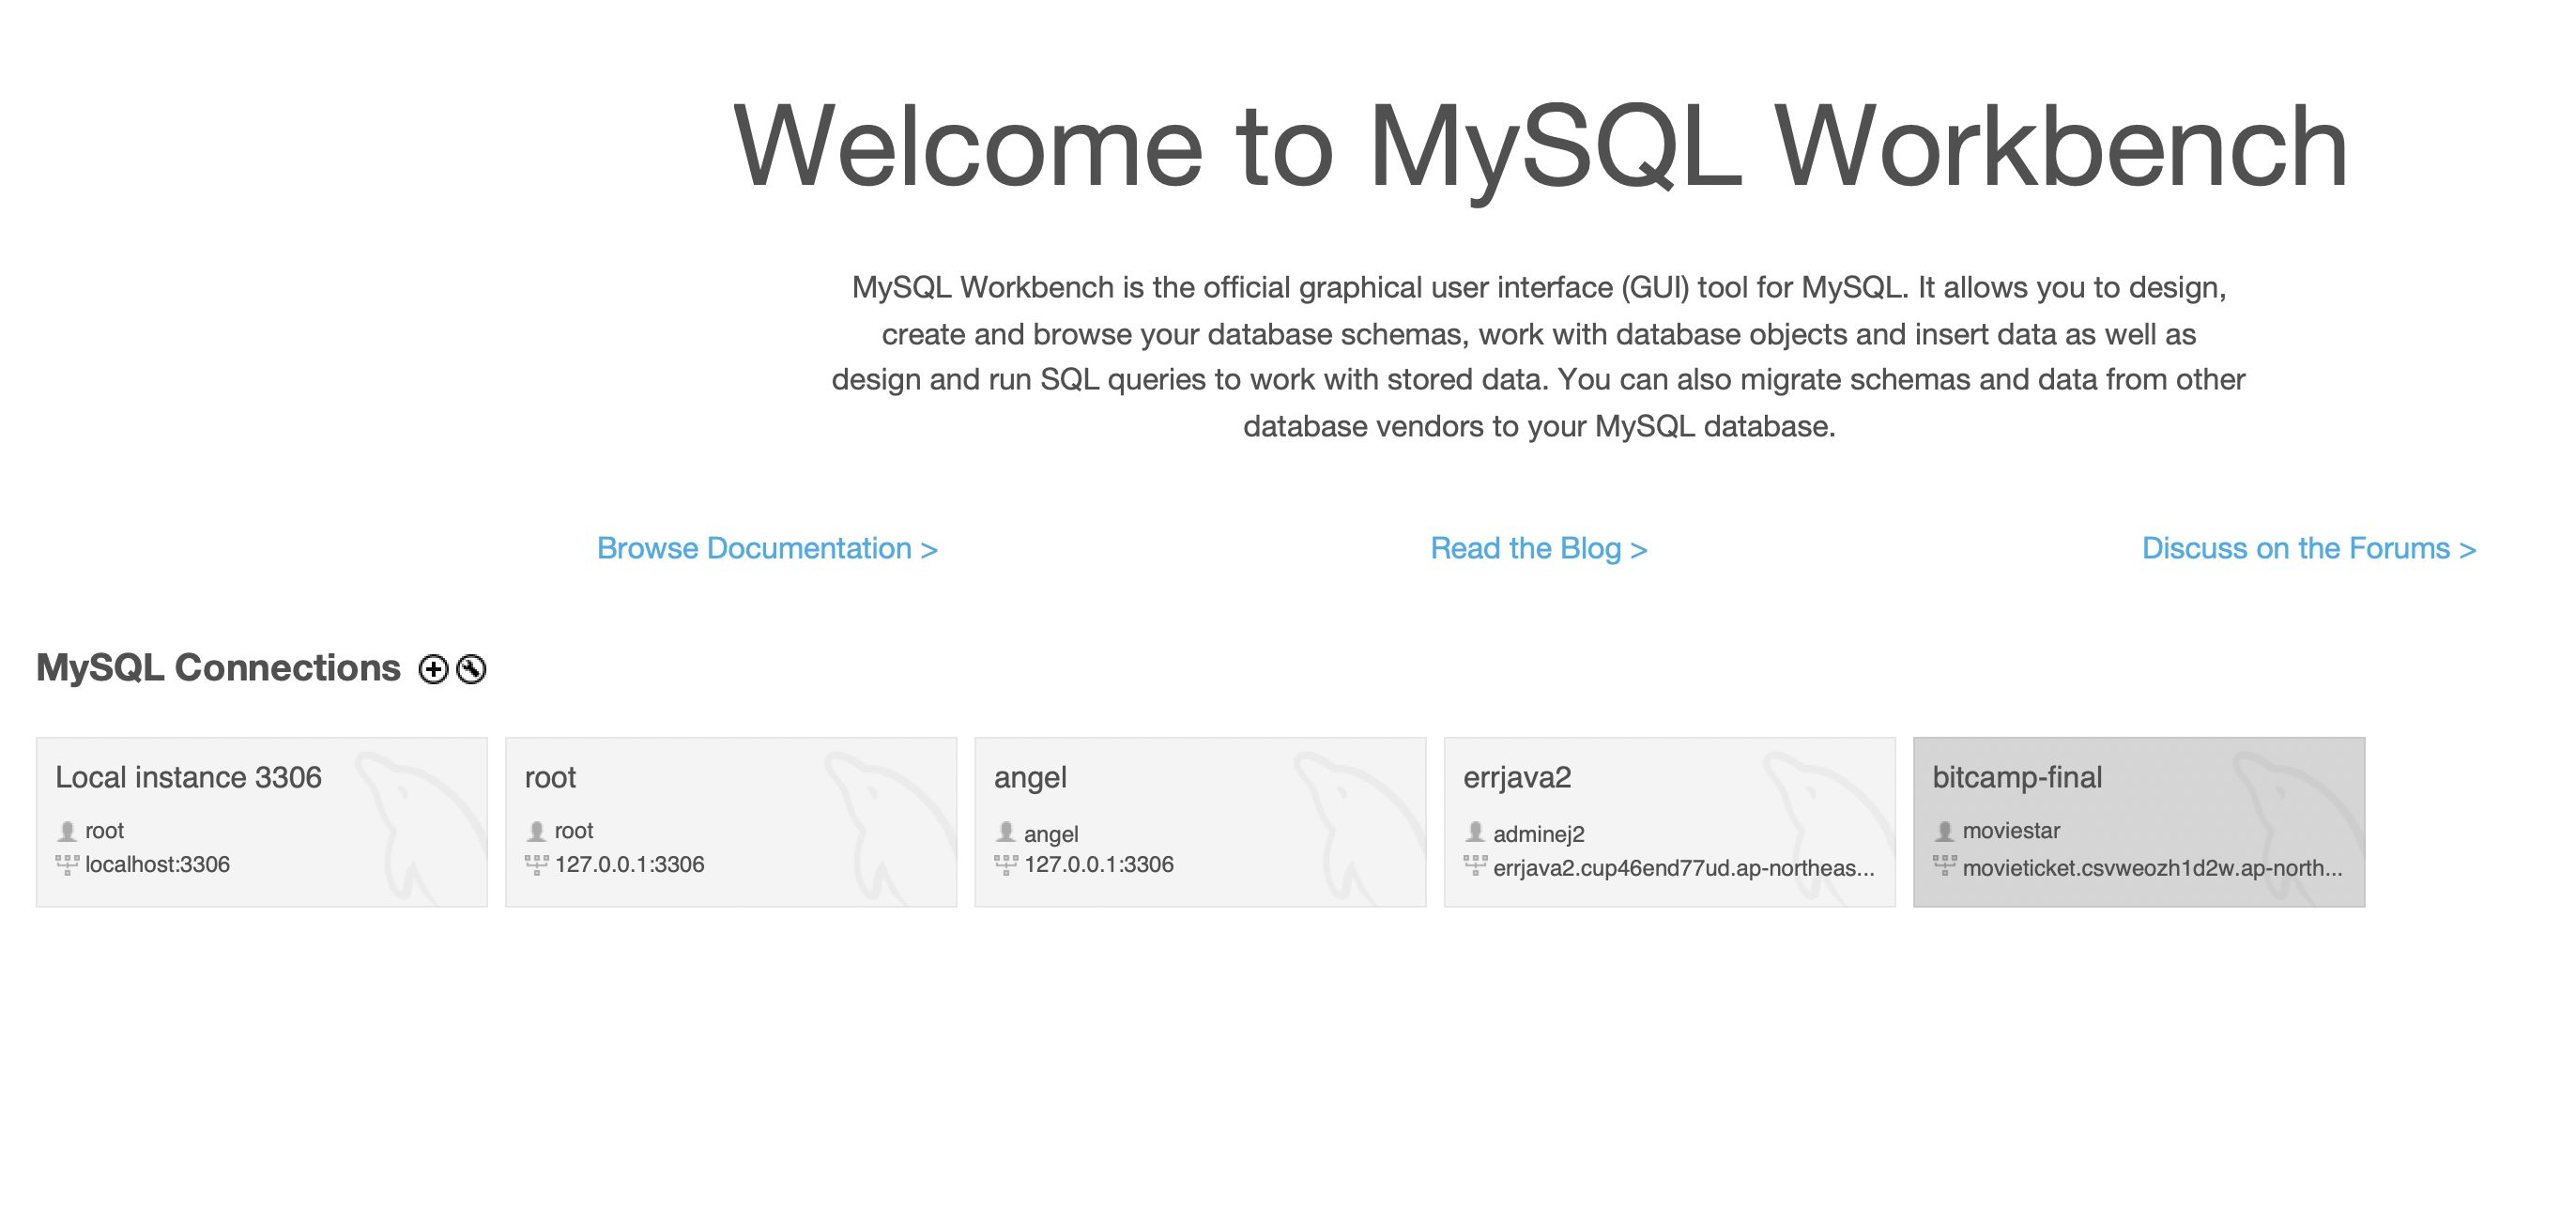Click the add new connection plus icon
Viewport: 2576px width, 1223px height.
[433, 669]
